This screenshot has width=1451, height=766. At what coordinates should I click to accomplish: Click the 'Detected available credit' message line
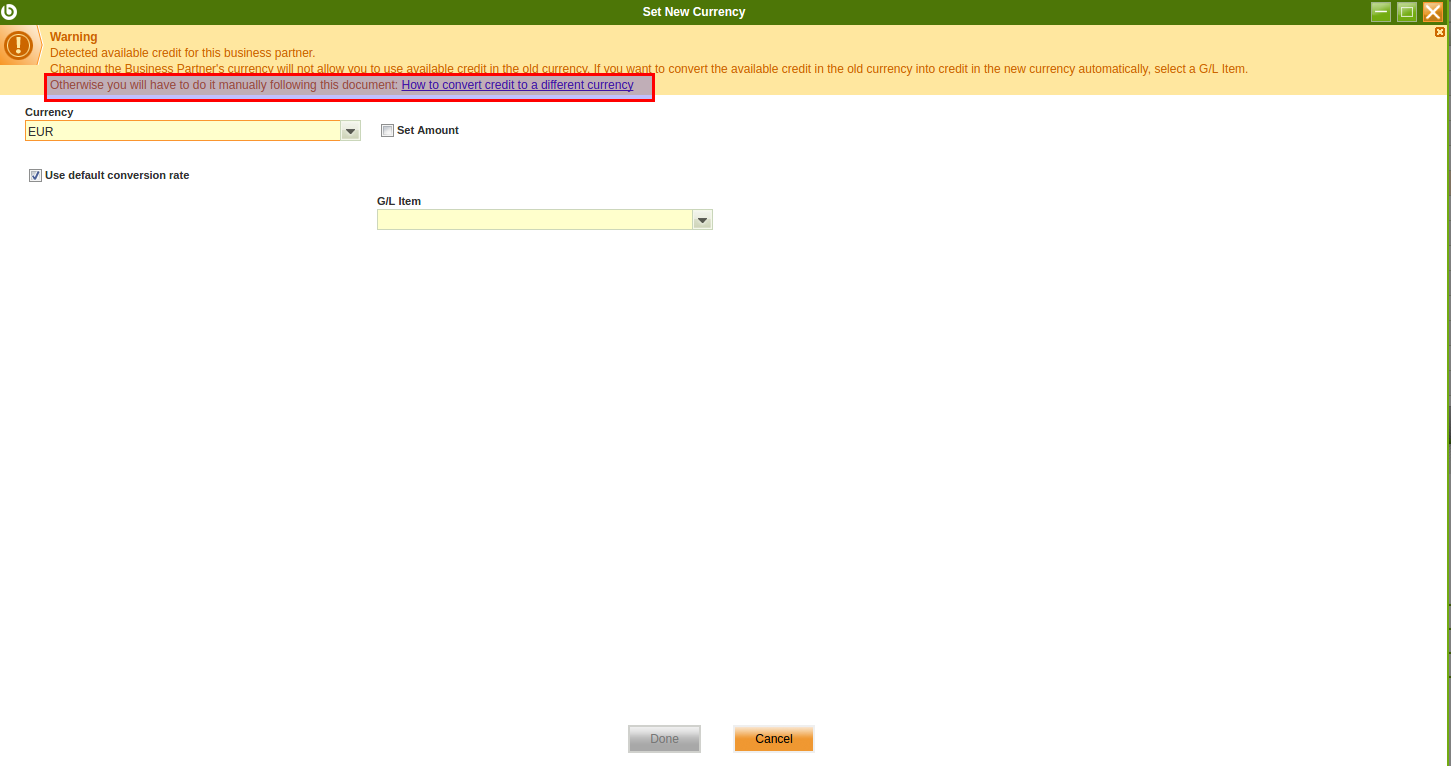182,53
